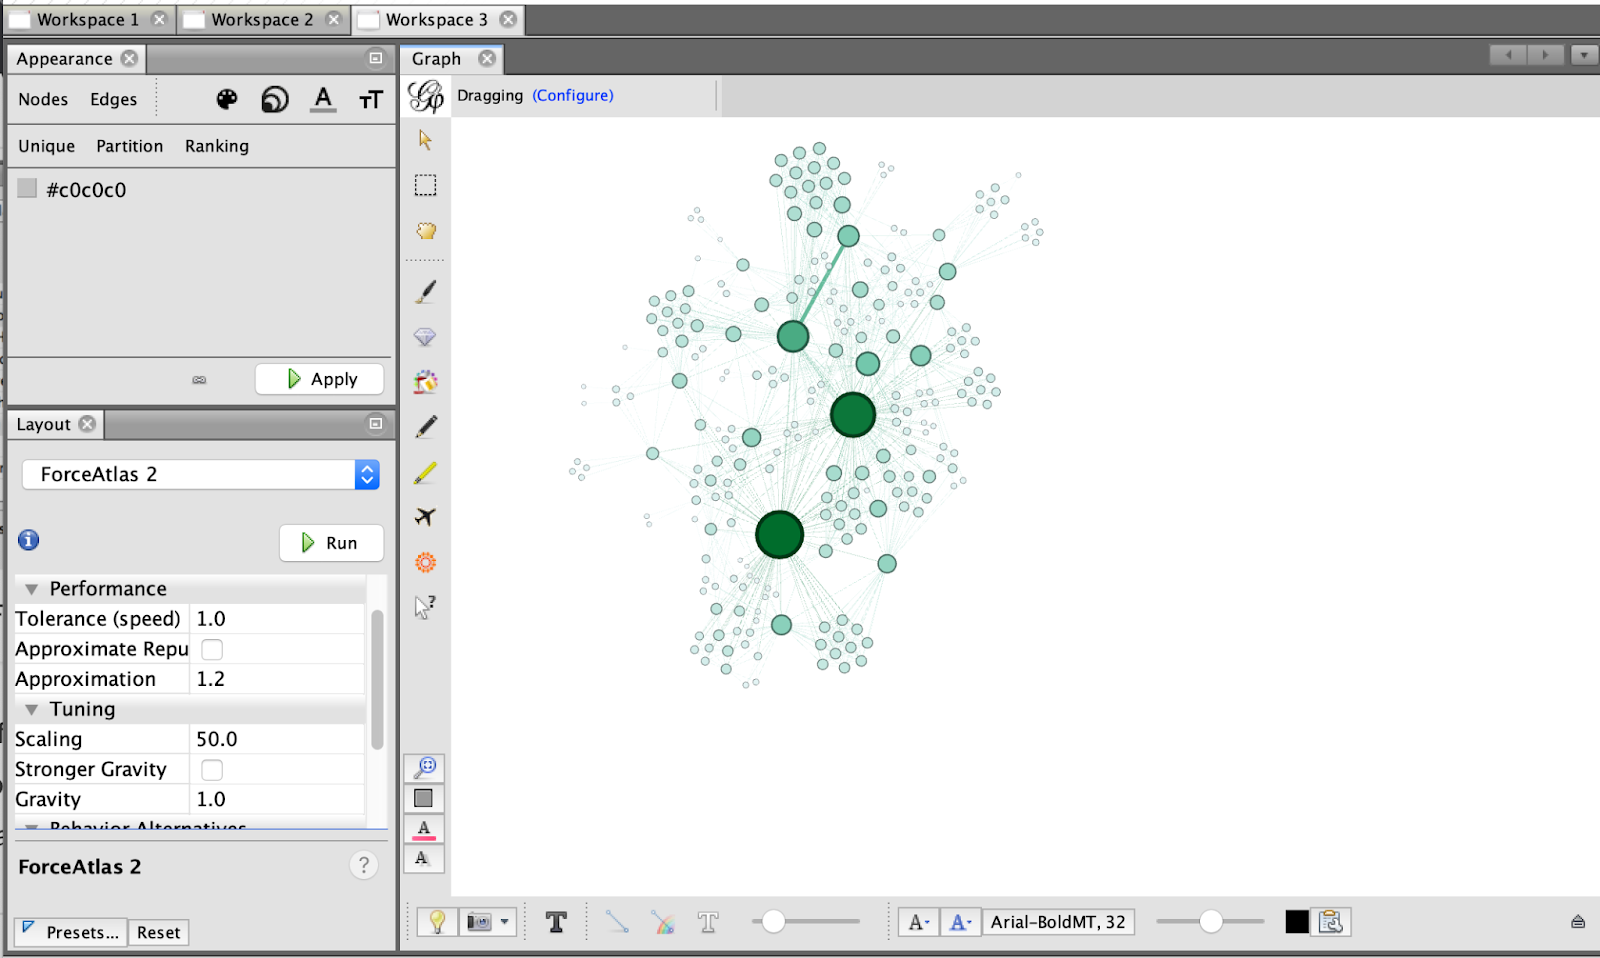Viewport: 1600px width, 958px height.
Task: Choose the rectangle selection tool
Action: (425, 185)
